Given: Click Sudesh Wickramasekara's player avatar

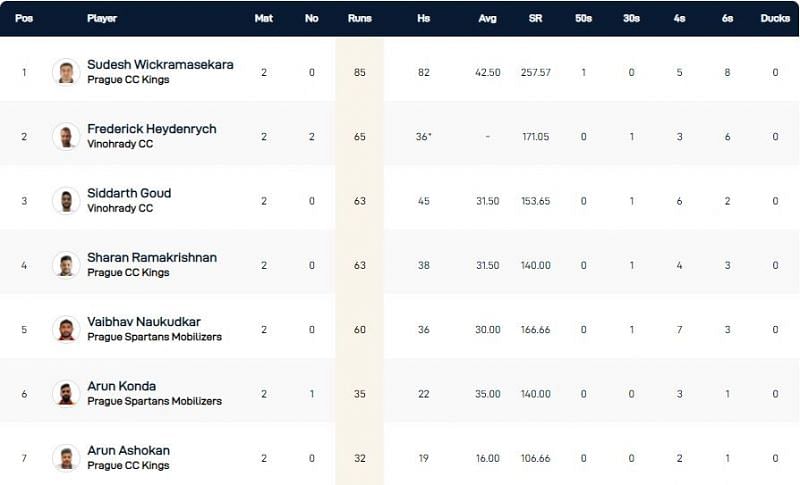Looking at the screenshot, I should pos(66,72).
